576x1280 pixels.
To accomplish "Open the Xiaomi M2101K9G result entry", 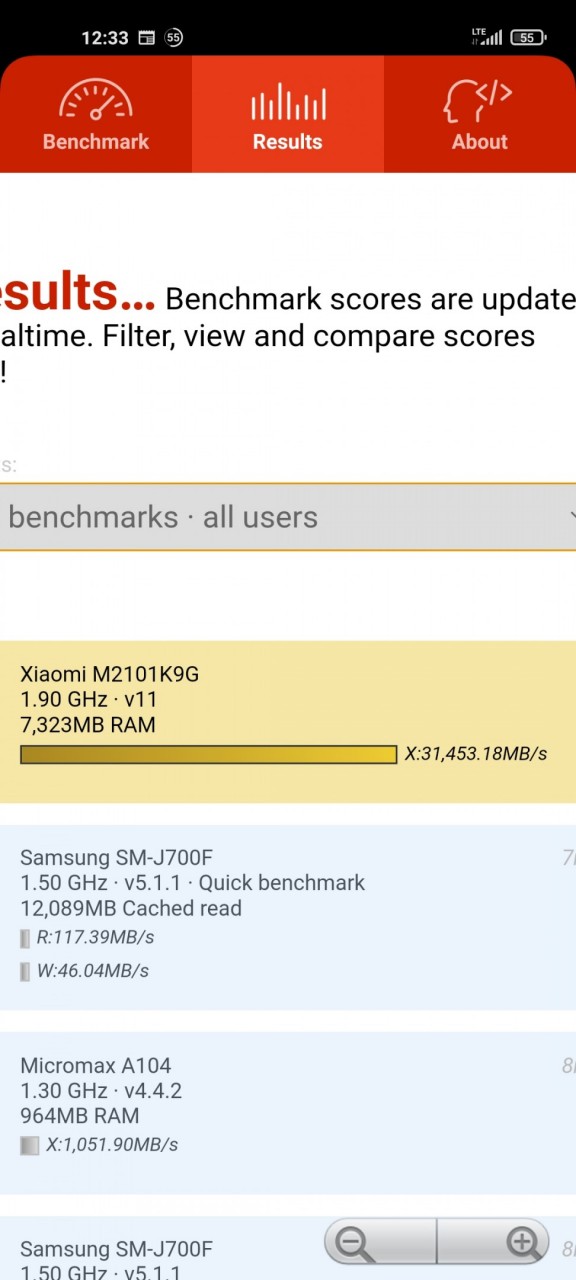I will (x=288, y=722).
